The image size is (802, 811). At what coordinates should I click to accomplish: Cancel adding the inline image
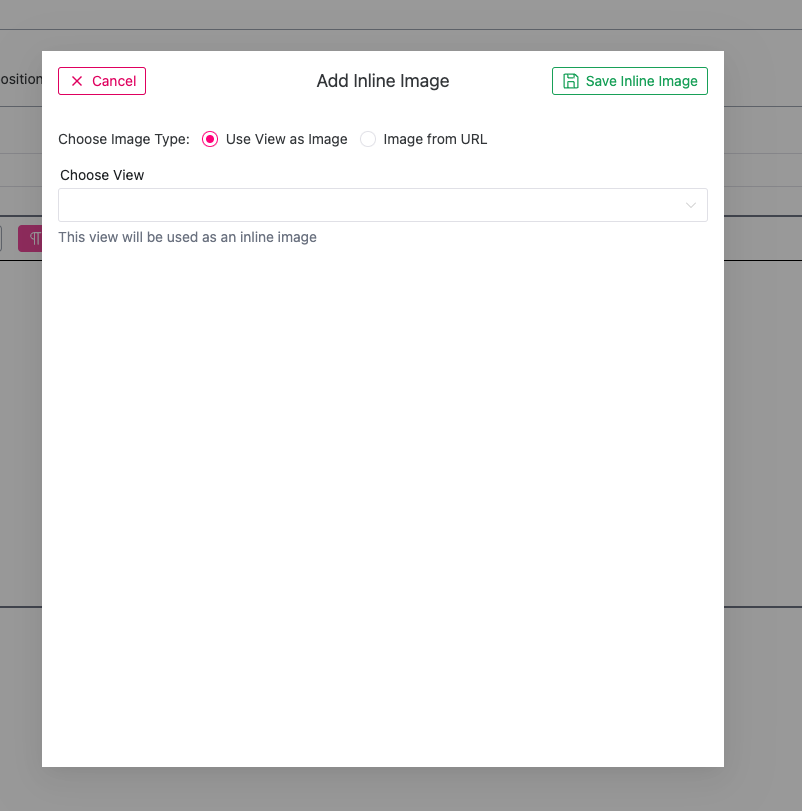click(x=102, y=81)
